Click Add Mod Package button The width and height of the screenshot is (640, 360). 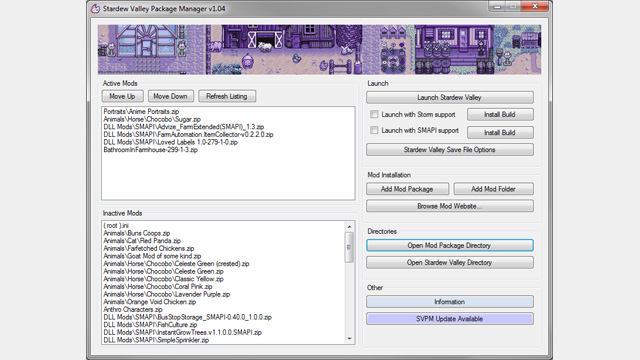[x=407, y=189]
